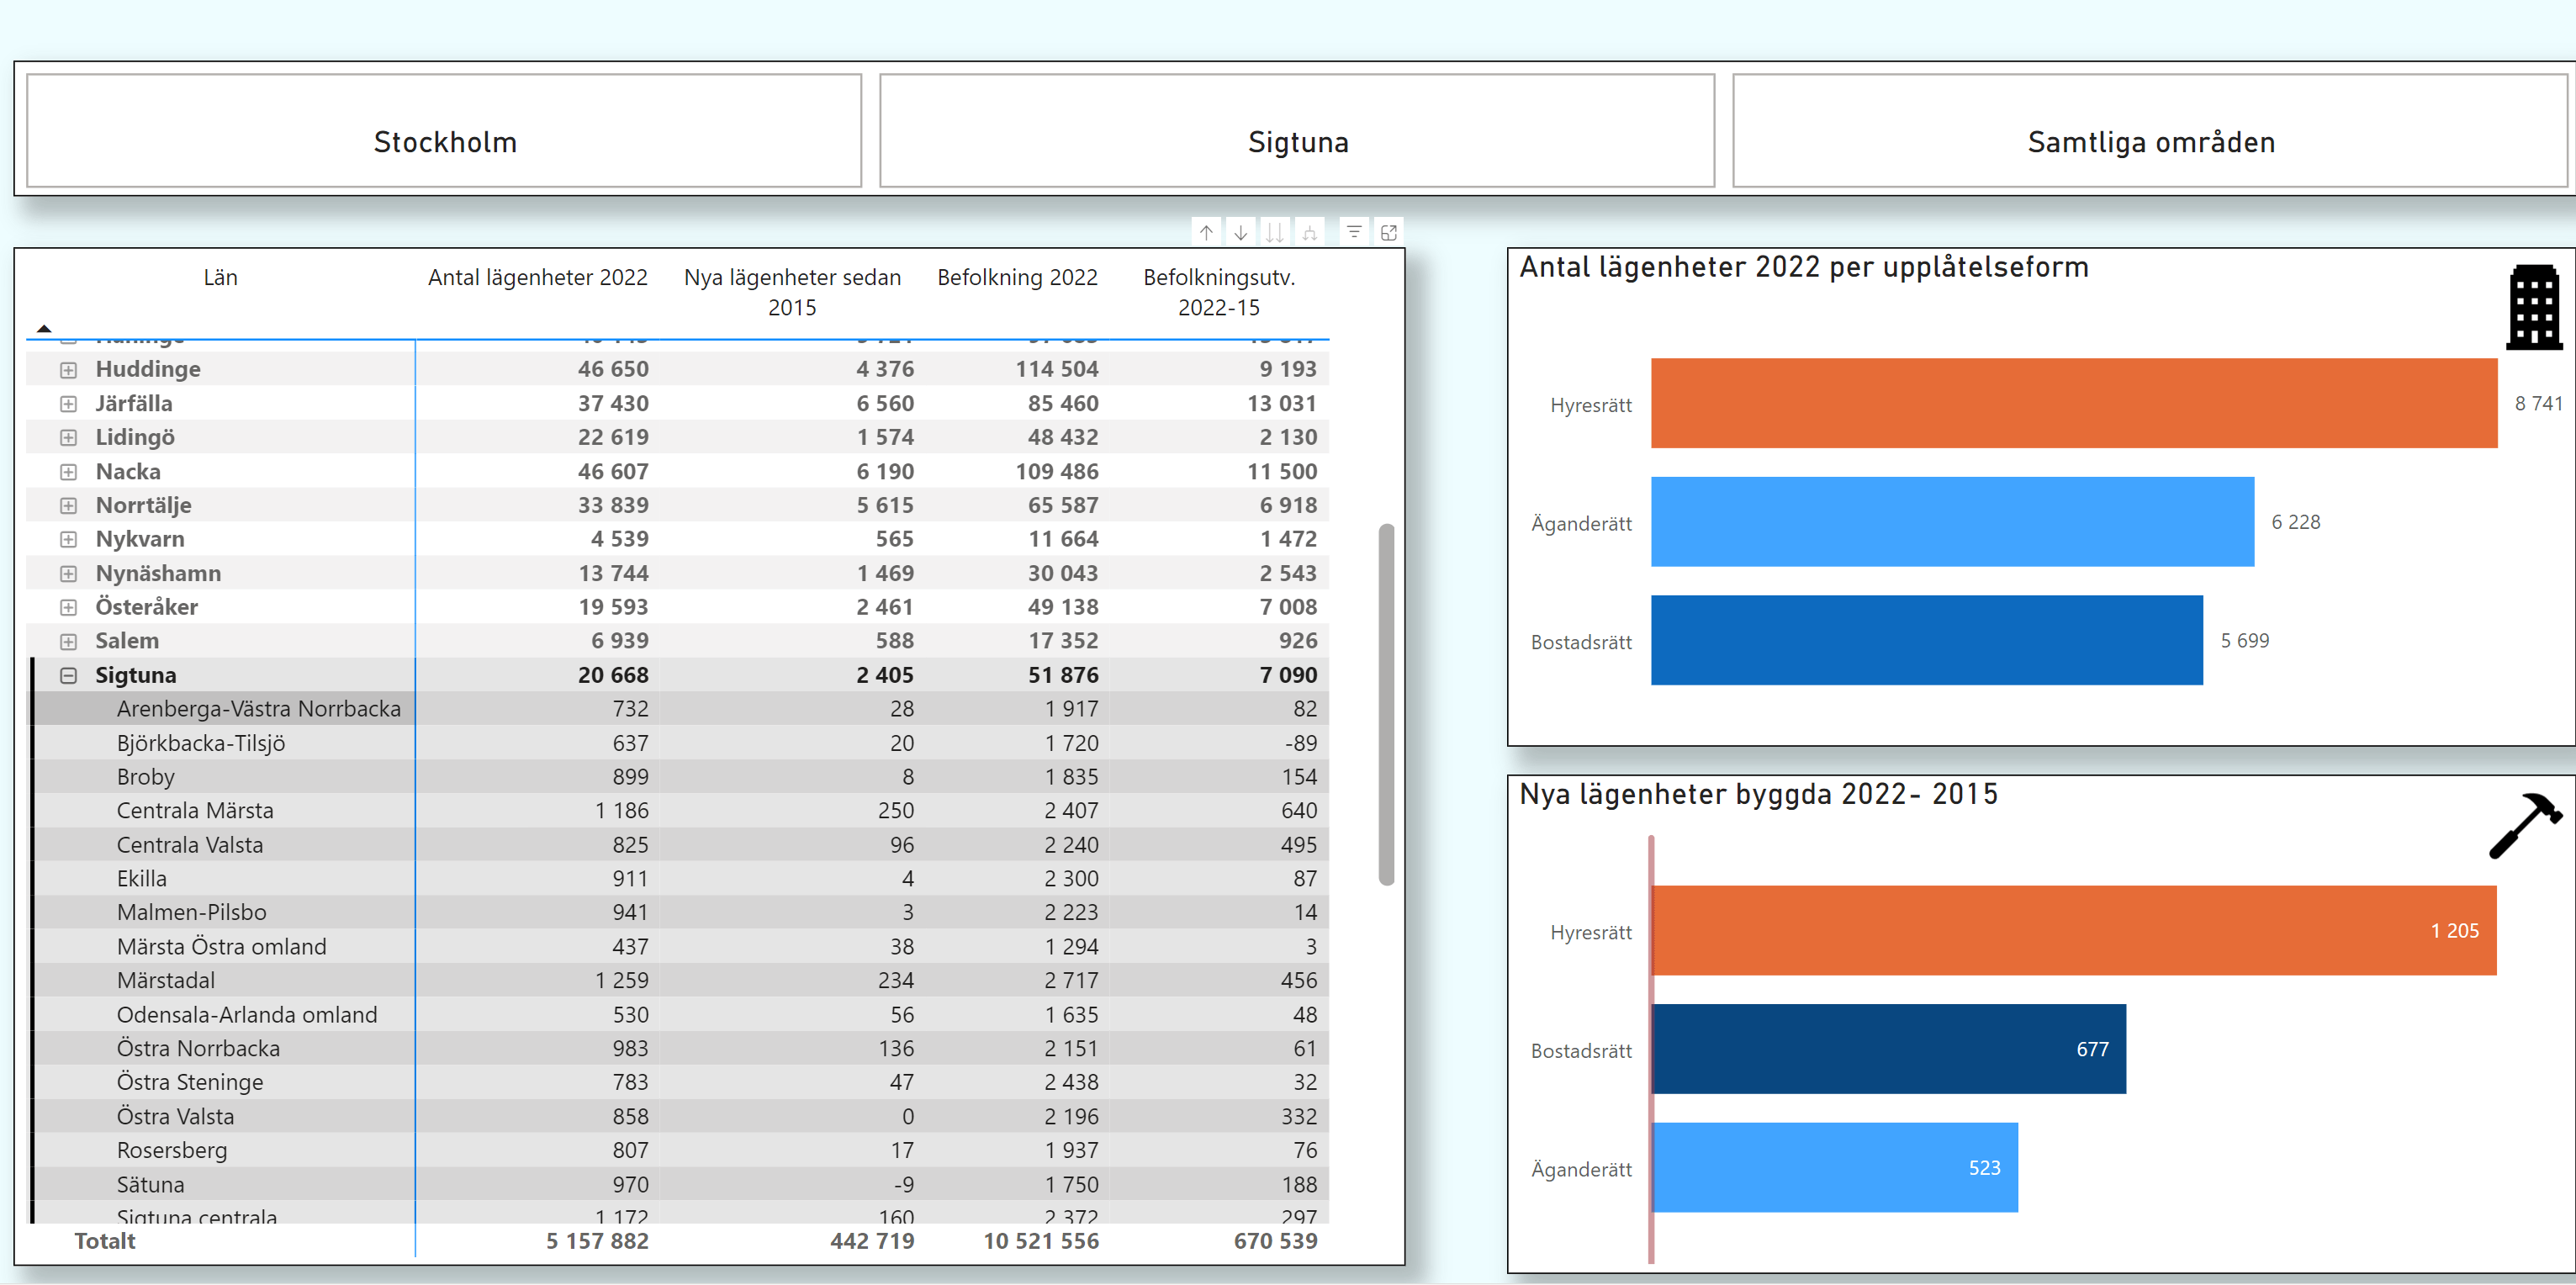Expand the Norrtälje row
Screen dimensions: 2576x1285
click(x=68, y=506)
